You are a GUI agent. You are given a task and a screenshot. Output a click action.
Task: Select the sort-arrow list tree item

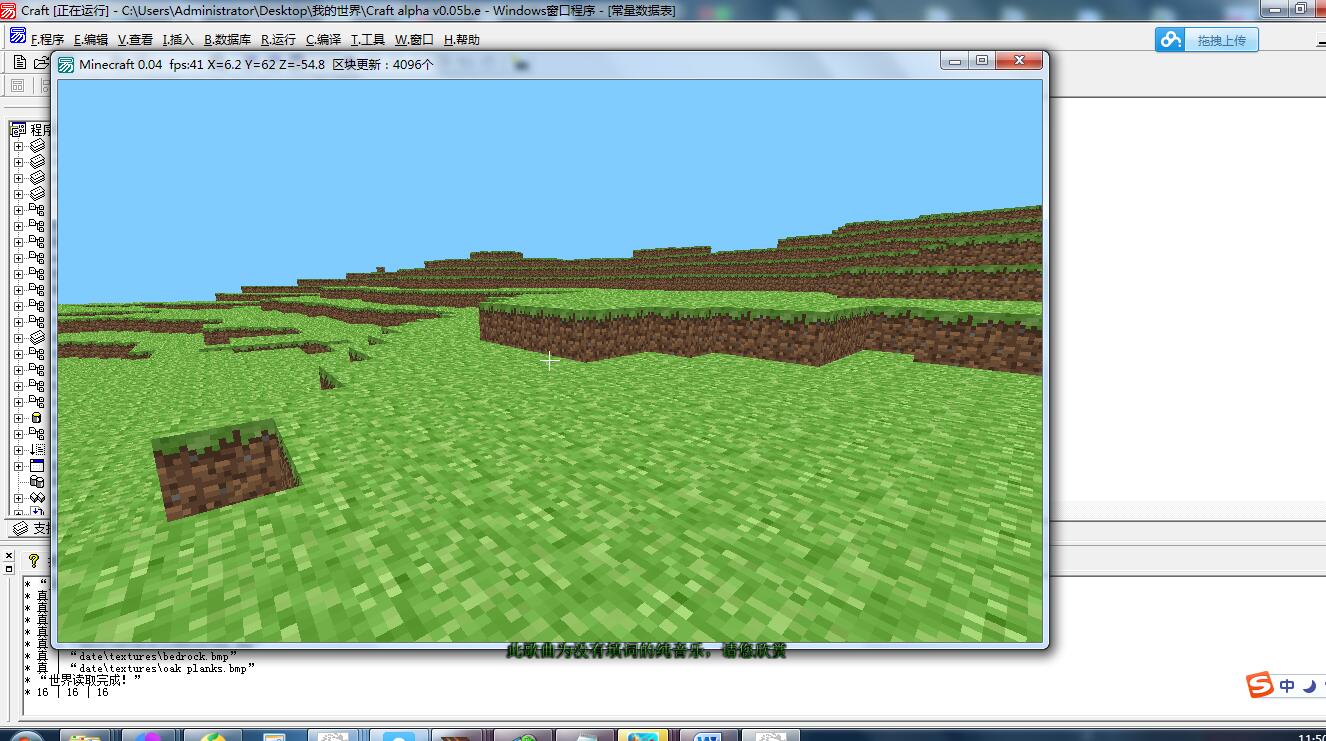point(37,450)
